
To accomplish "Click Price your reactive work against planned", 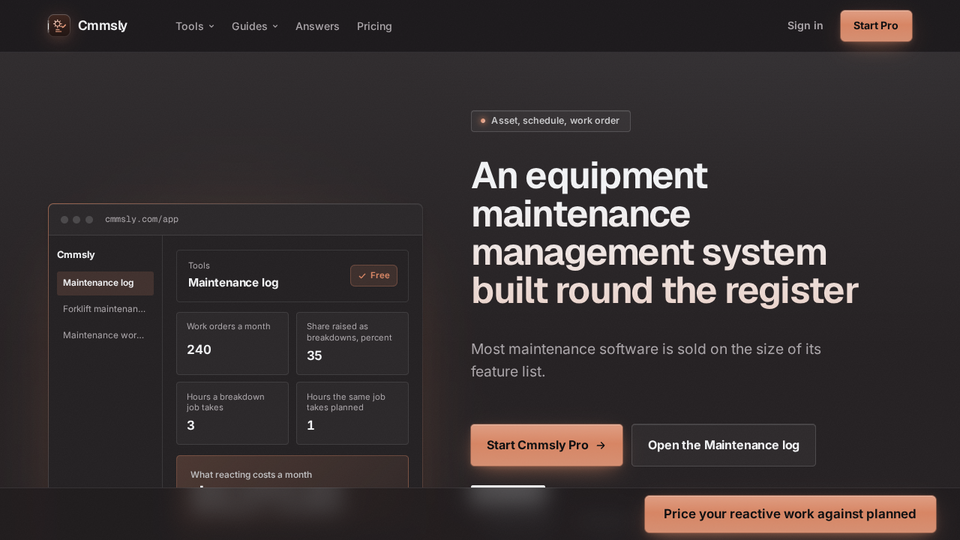I will tap(790, 514).
